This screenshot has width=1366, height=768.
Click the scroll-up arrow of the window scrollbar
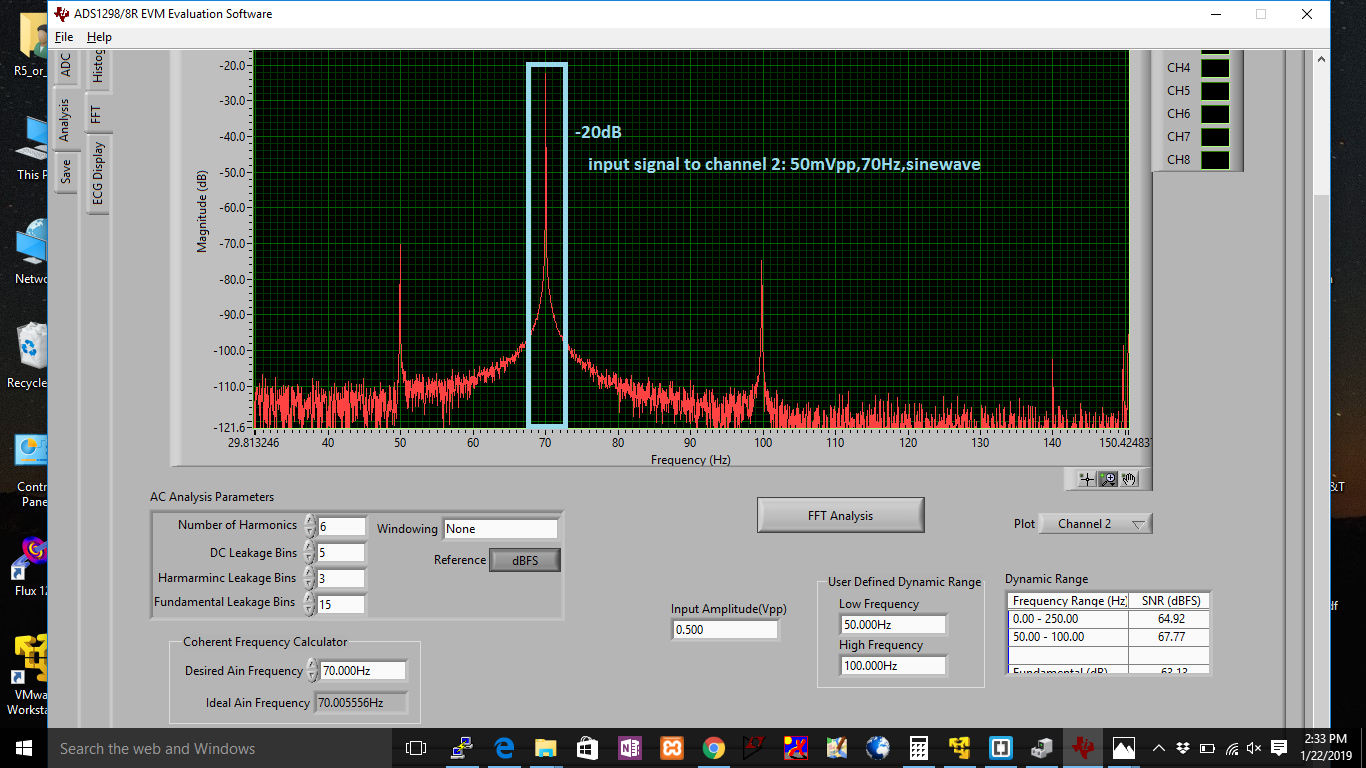[1321, 60]
